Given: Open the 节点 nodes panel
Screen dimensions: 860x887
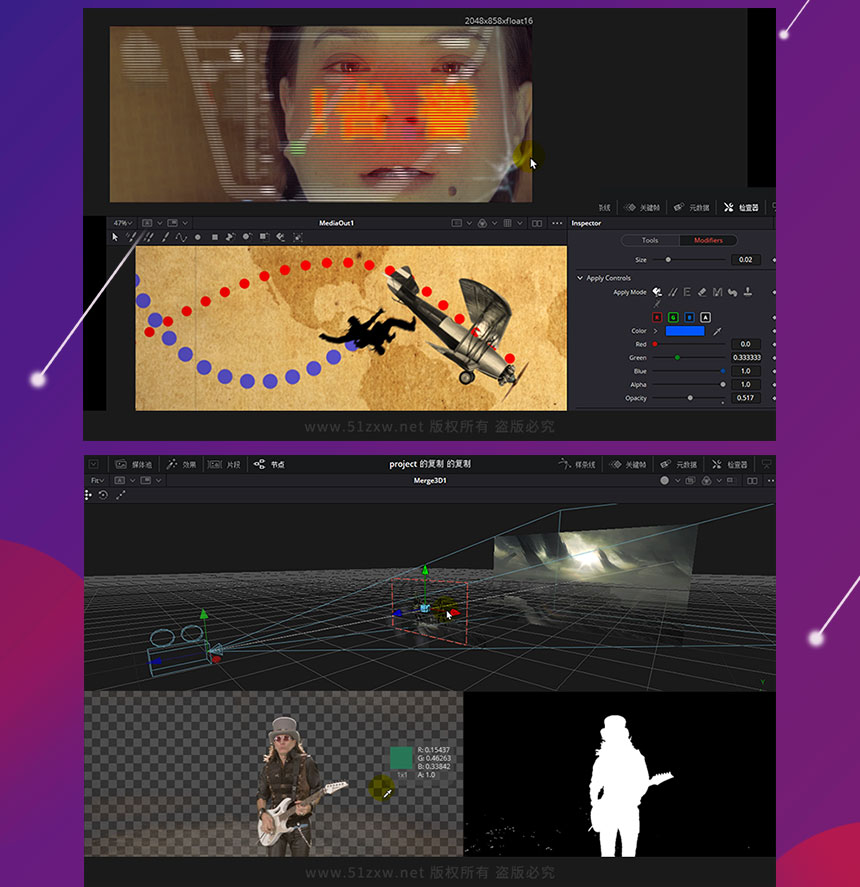Looking at the screenshot, I should 269,464.
